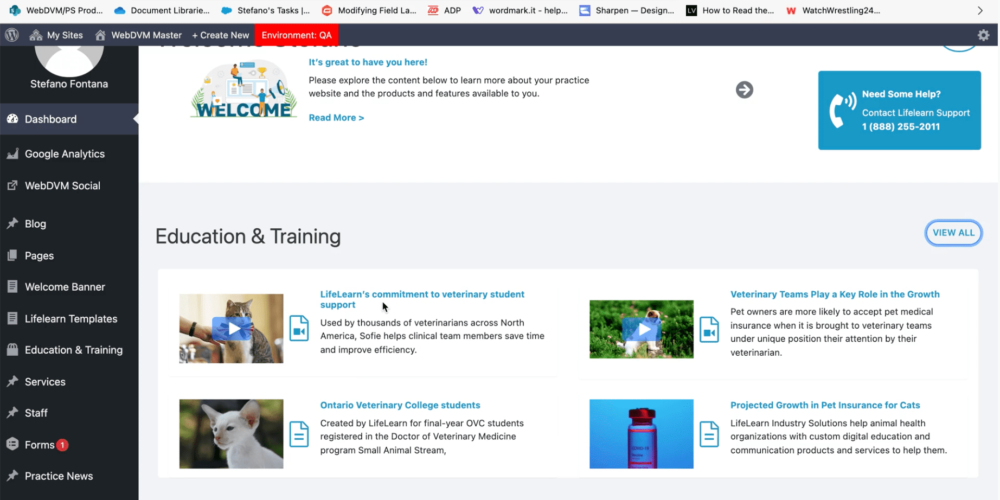
Task: Click the Welcome Banner document icon
Action: click(11, 287)
